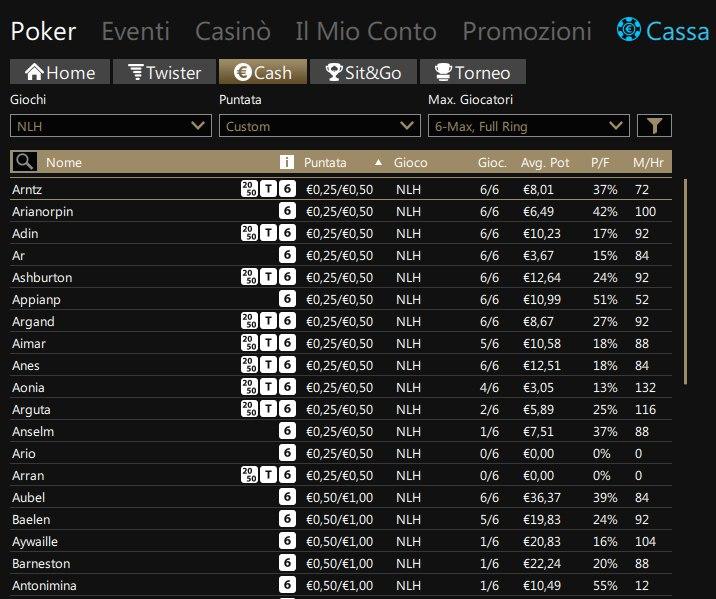Viewport: 716px width, 599px height.
Task: Click the 6 badge on the Aubel row
Action: [287, 497]
